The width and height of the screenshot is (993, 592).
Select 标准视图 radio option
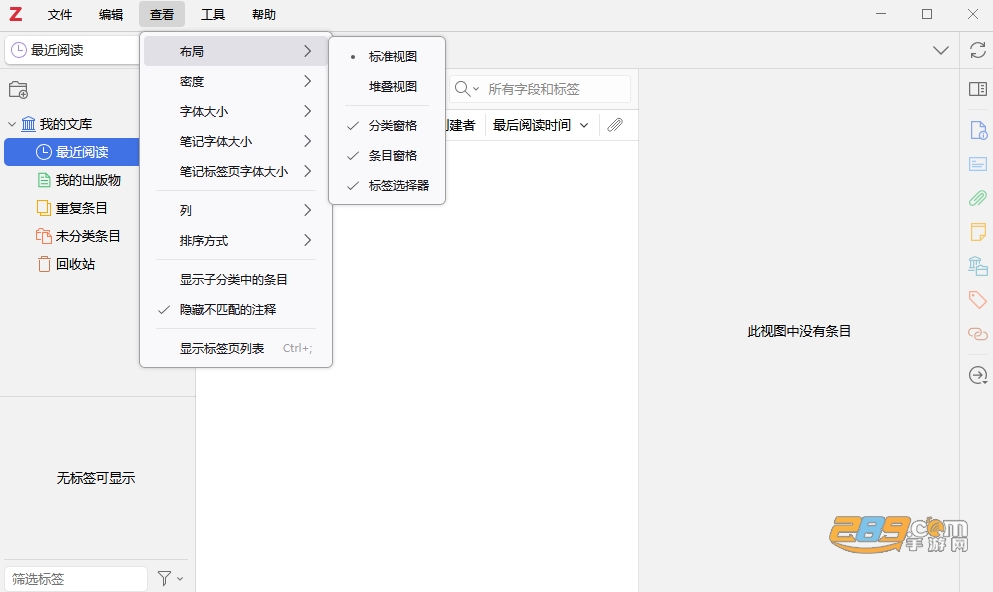[386, 56]
